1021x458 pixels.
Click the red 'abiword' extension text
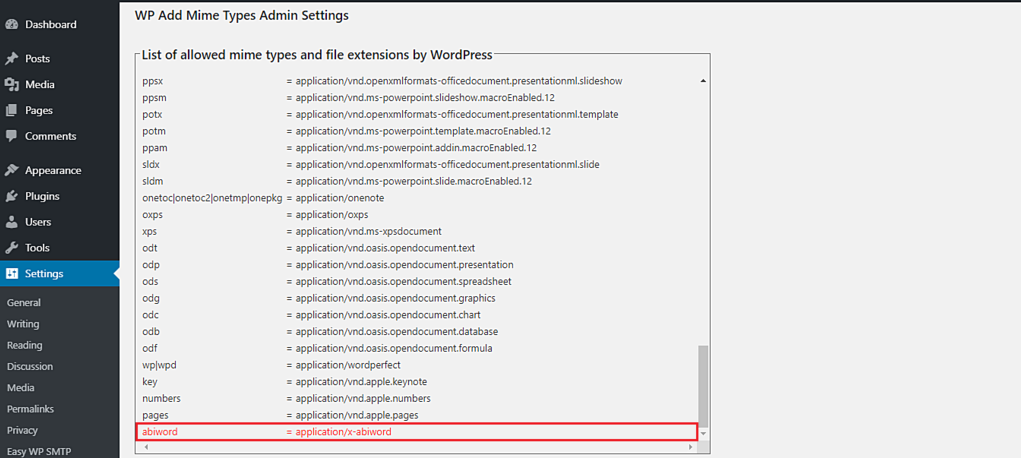(x=160, y=432)
